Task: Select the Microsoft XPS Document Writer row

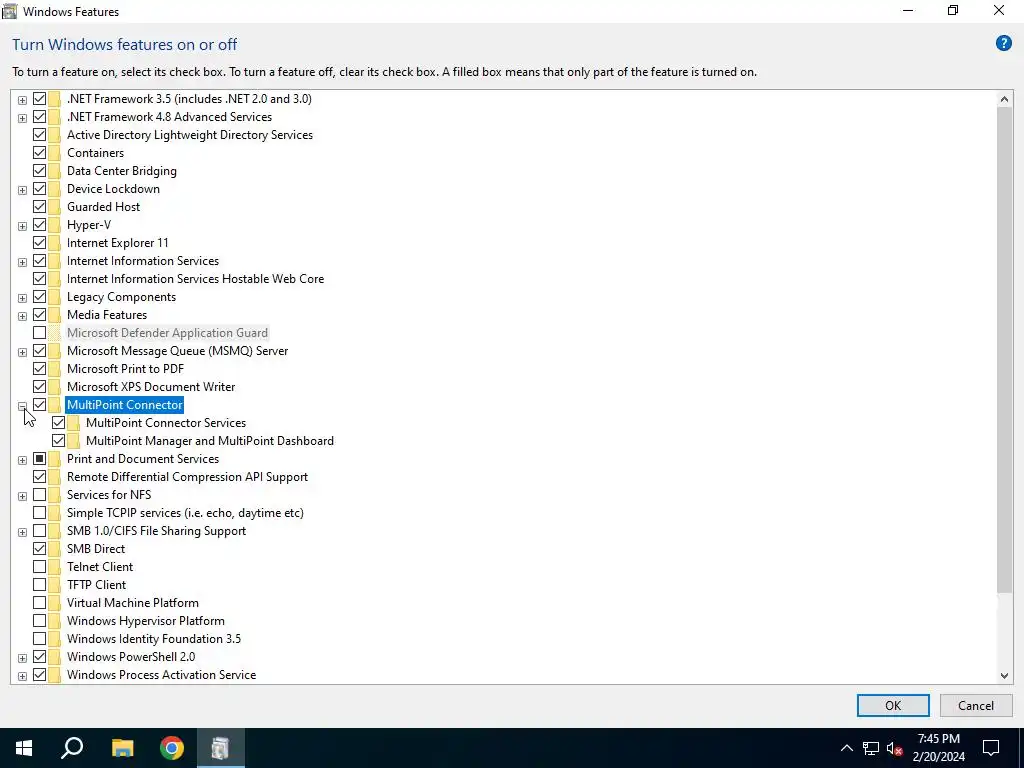Action: click(151, 387)
